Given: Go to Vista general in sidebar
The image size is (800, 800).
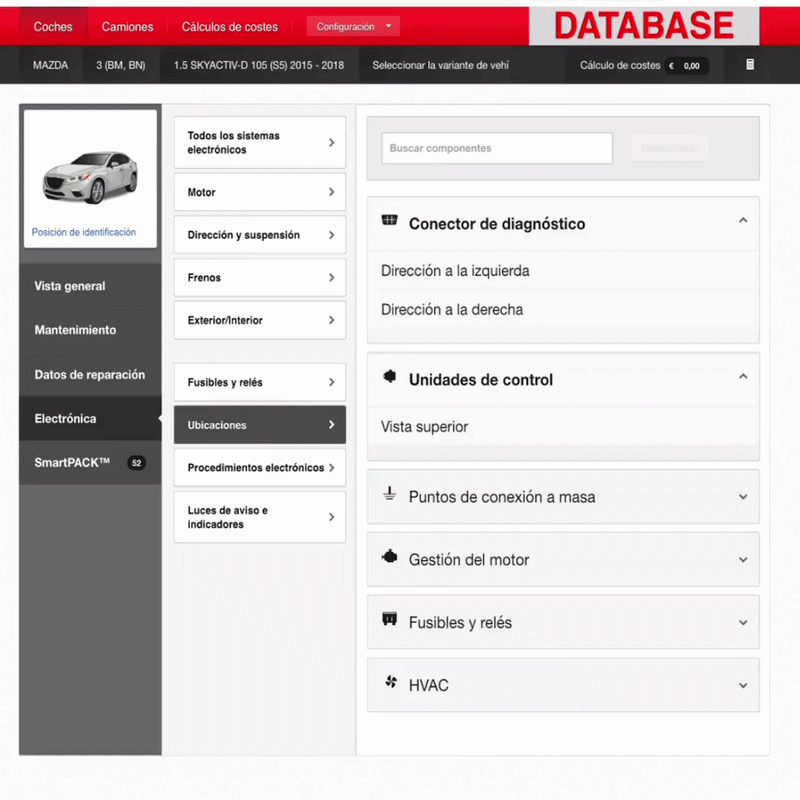Looking at the screenshot, I should point(90,286).
